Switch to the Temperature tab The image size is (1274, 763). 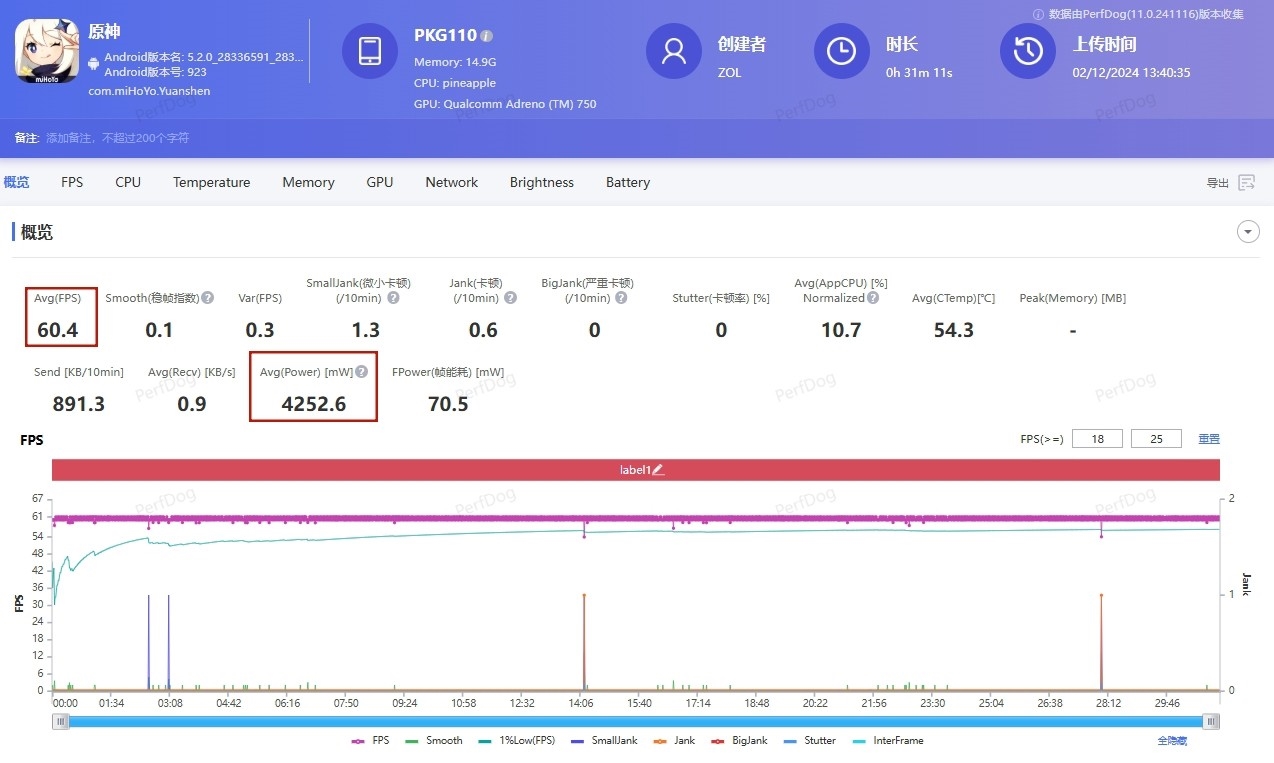211,182
